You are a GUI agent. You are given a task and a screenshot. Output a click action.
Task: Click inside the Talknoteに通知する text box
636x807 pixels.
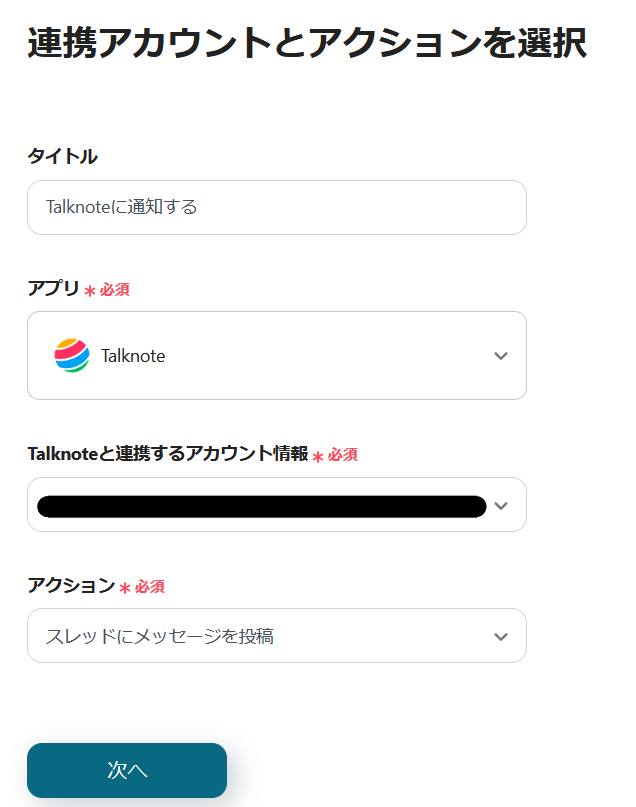click(x=277, y=207)
